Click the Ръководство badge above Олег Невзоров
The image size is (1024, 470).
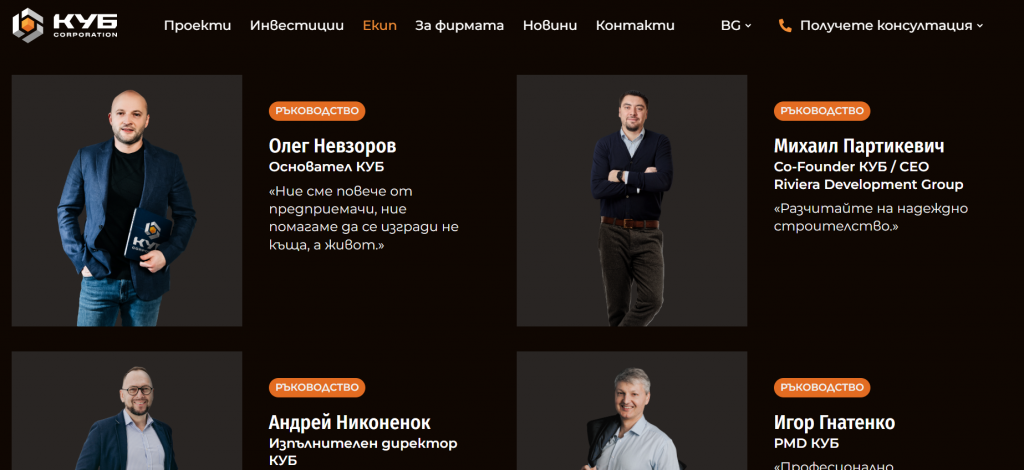317,111
